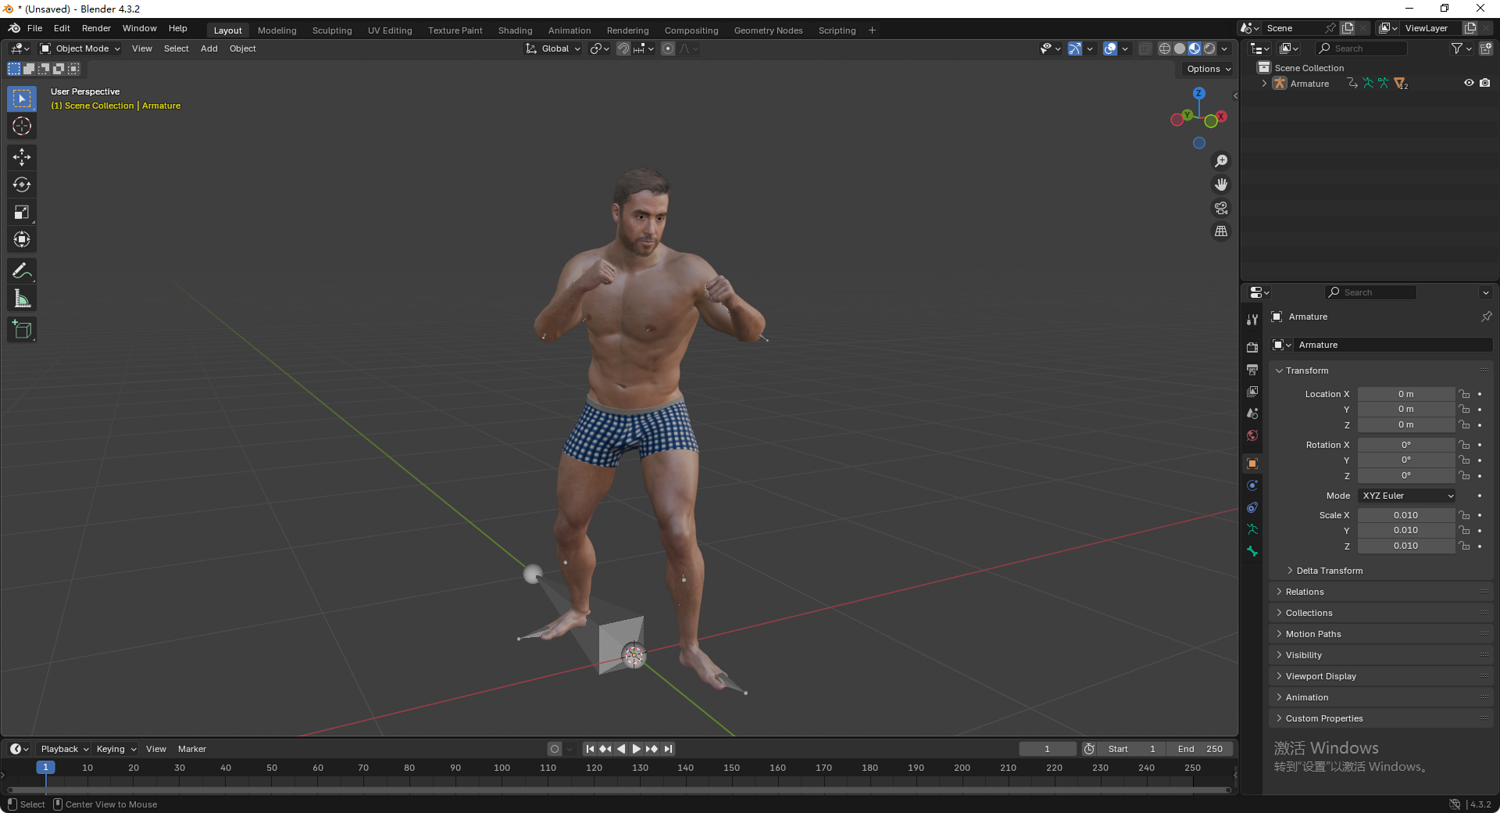Click the current frame number field
This screenshot has height=813, width=1500.
(x=1047, y=749)
